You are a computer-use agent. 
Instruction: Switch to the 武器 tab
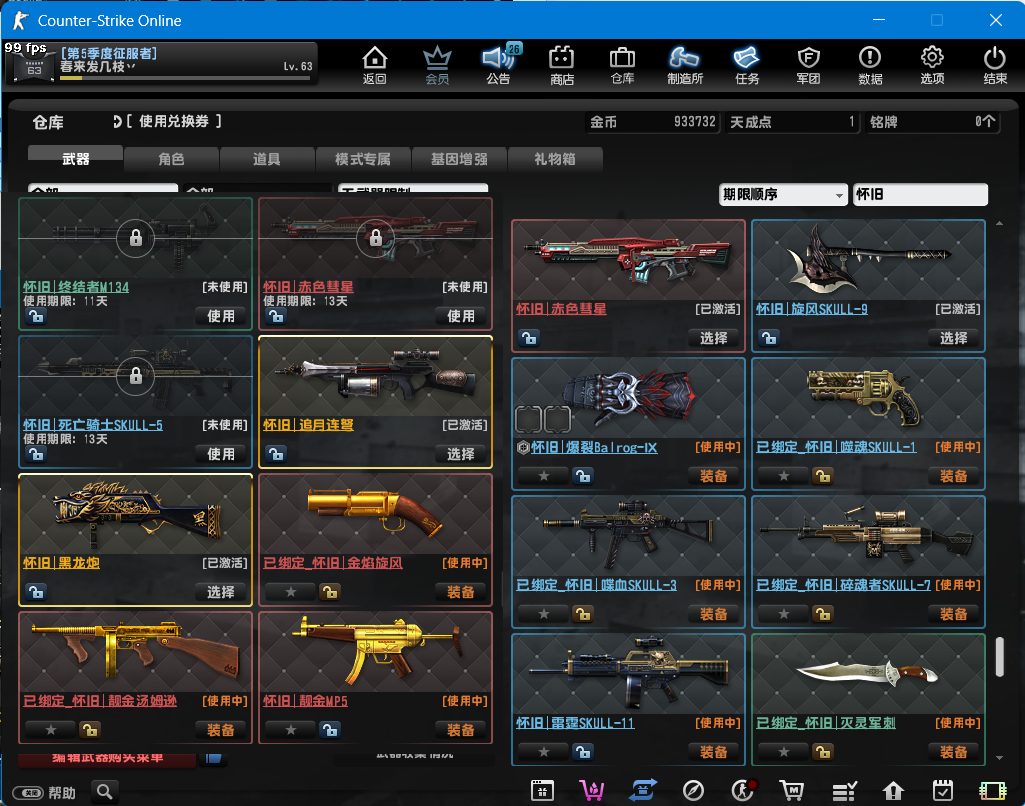(75, 159)
